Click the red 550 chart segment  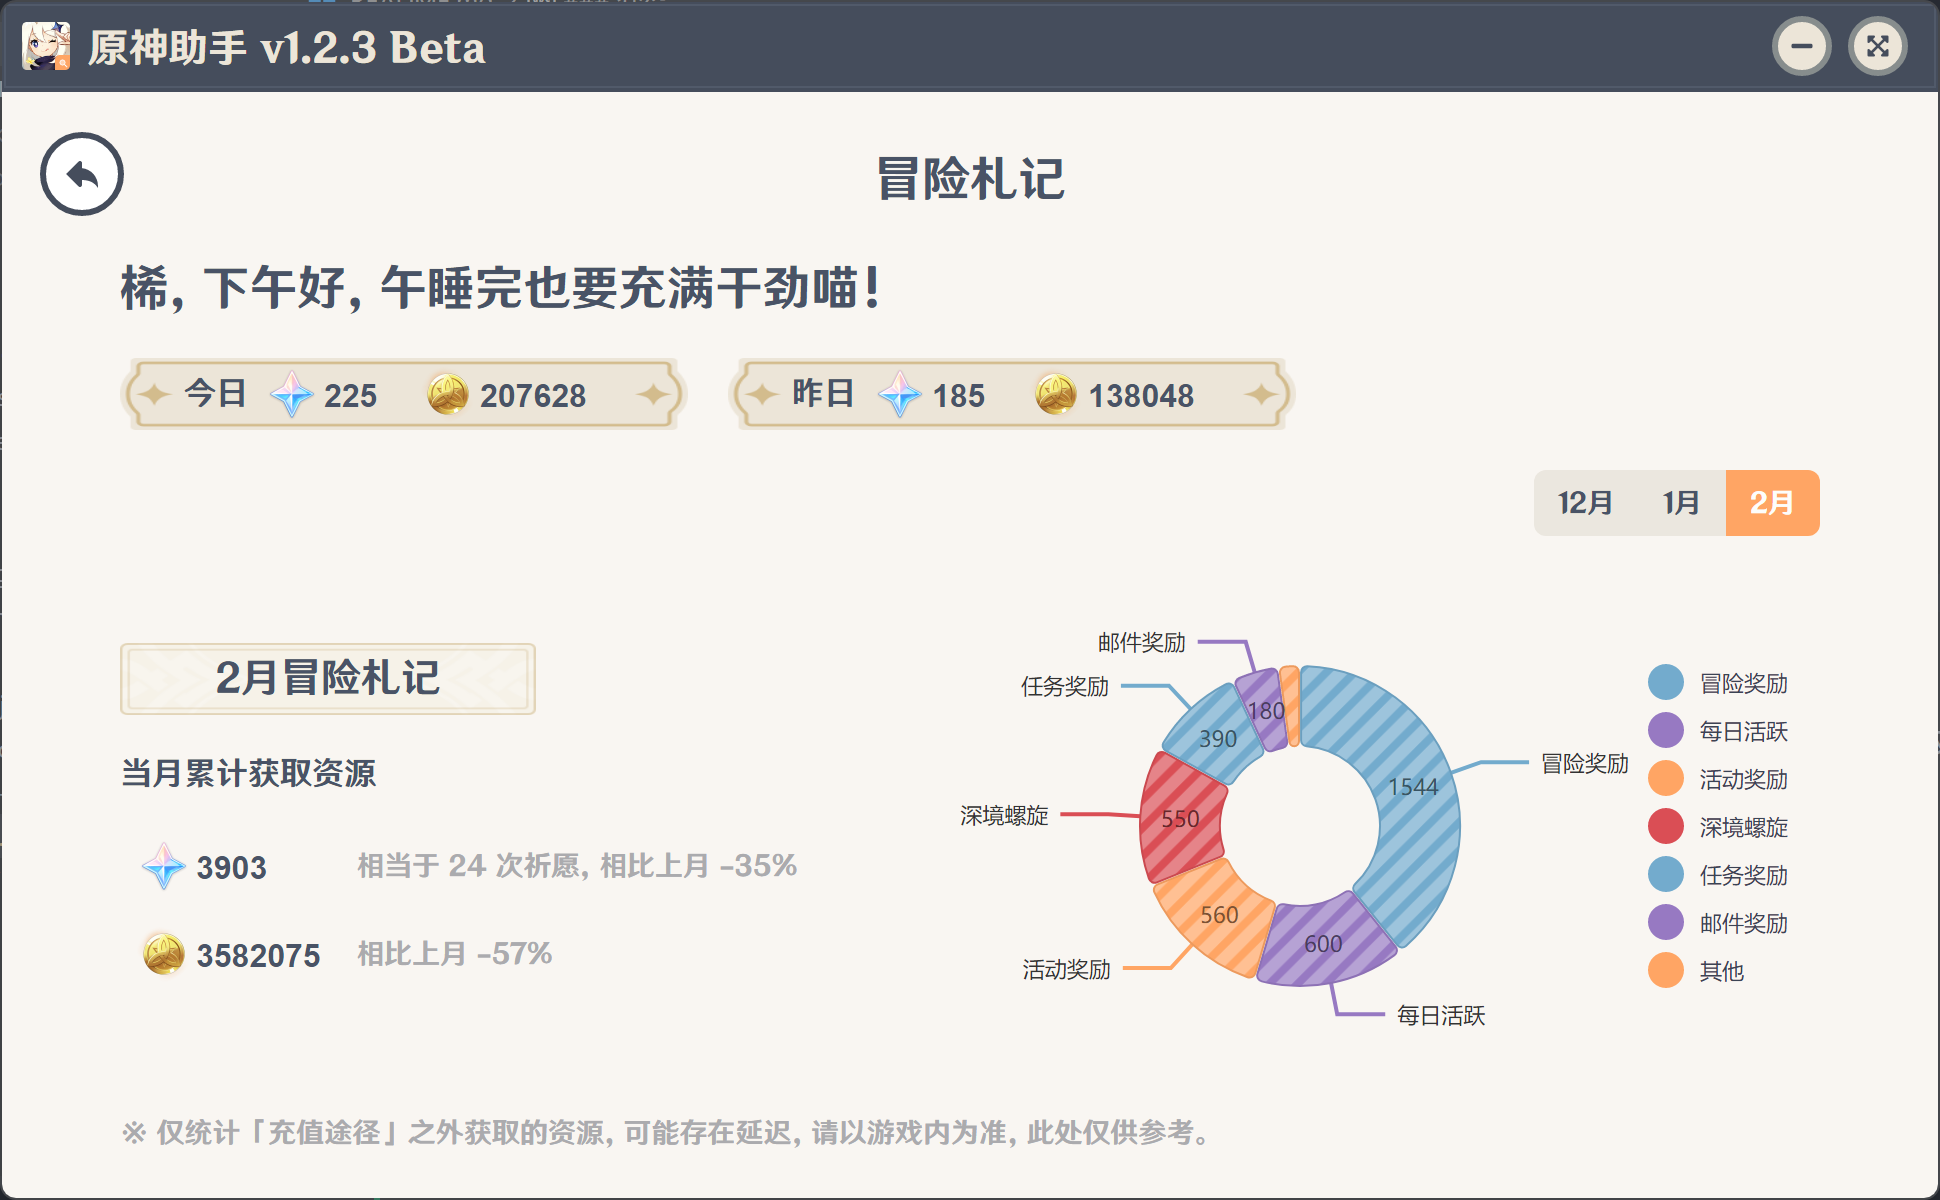1180,819
